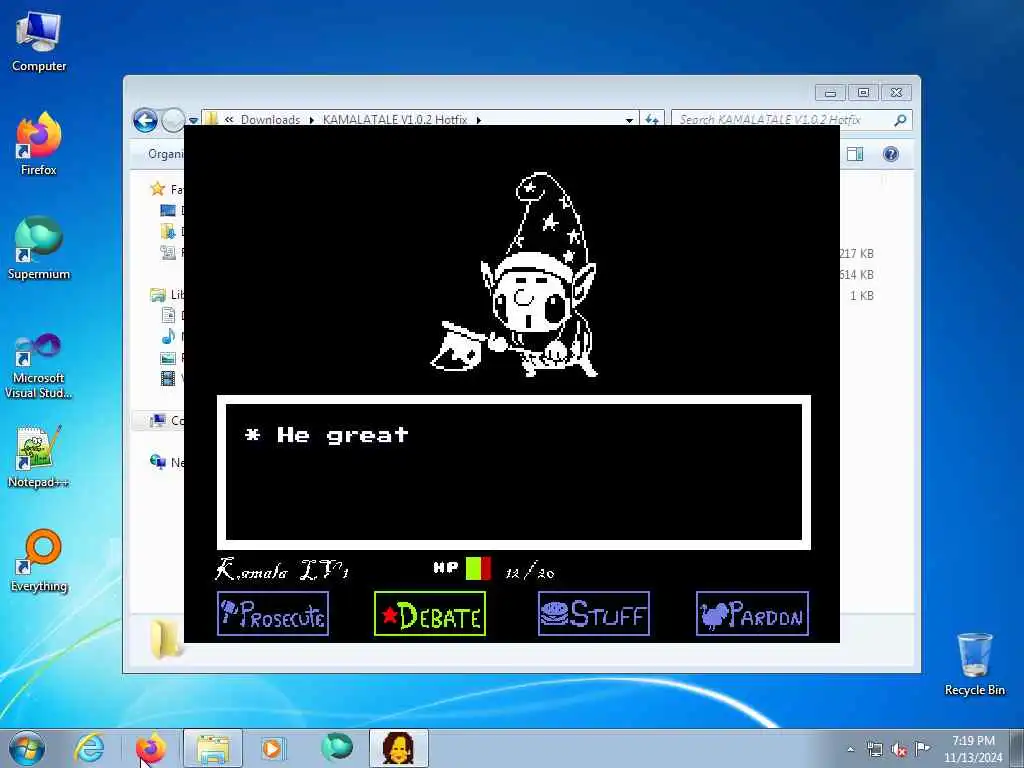Go back in Explorer window

[145, 120]
